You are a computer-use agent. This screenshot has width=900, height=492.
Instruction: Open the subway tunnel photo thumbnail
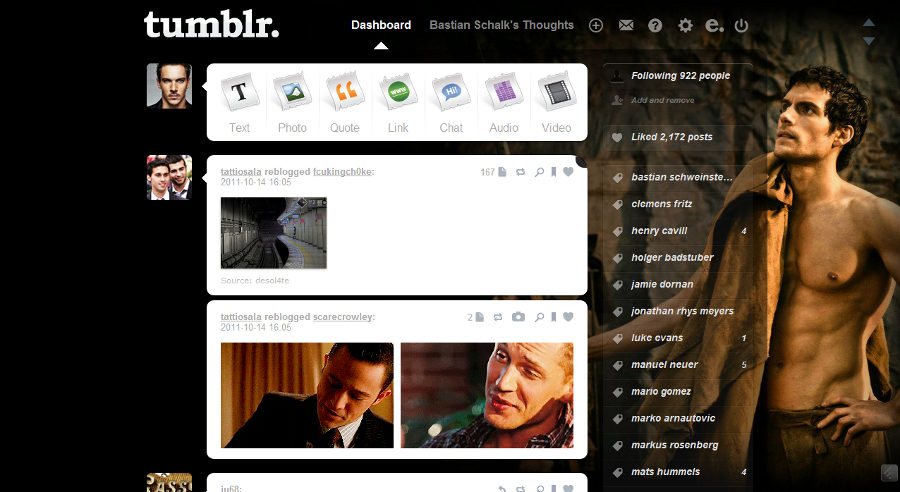(274, 233)
